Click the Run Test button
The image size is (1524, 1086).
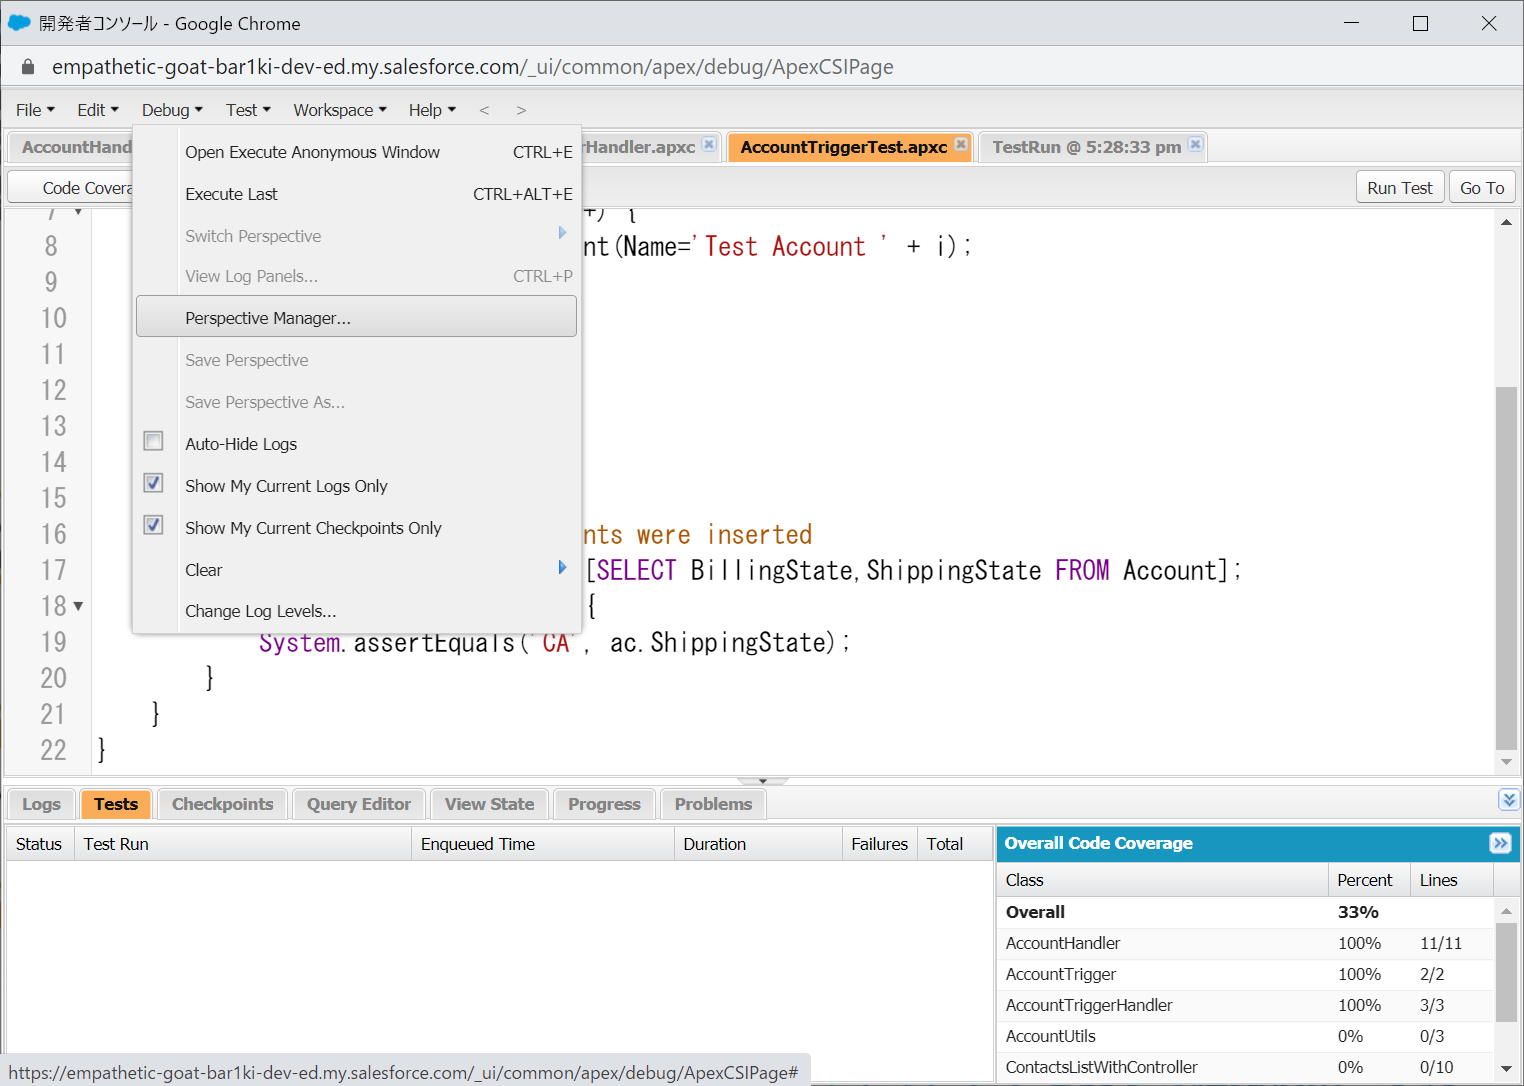(x=1400, y=188)
